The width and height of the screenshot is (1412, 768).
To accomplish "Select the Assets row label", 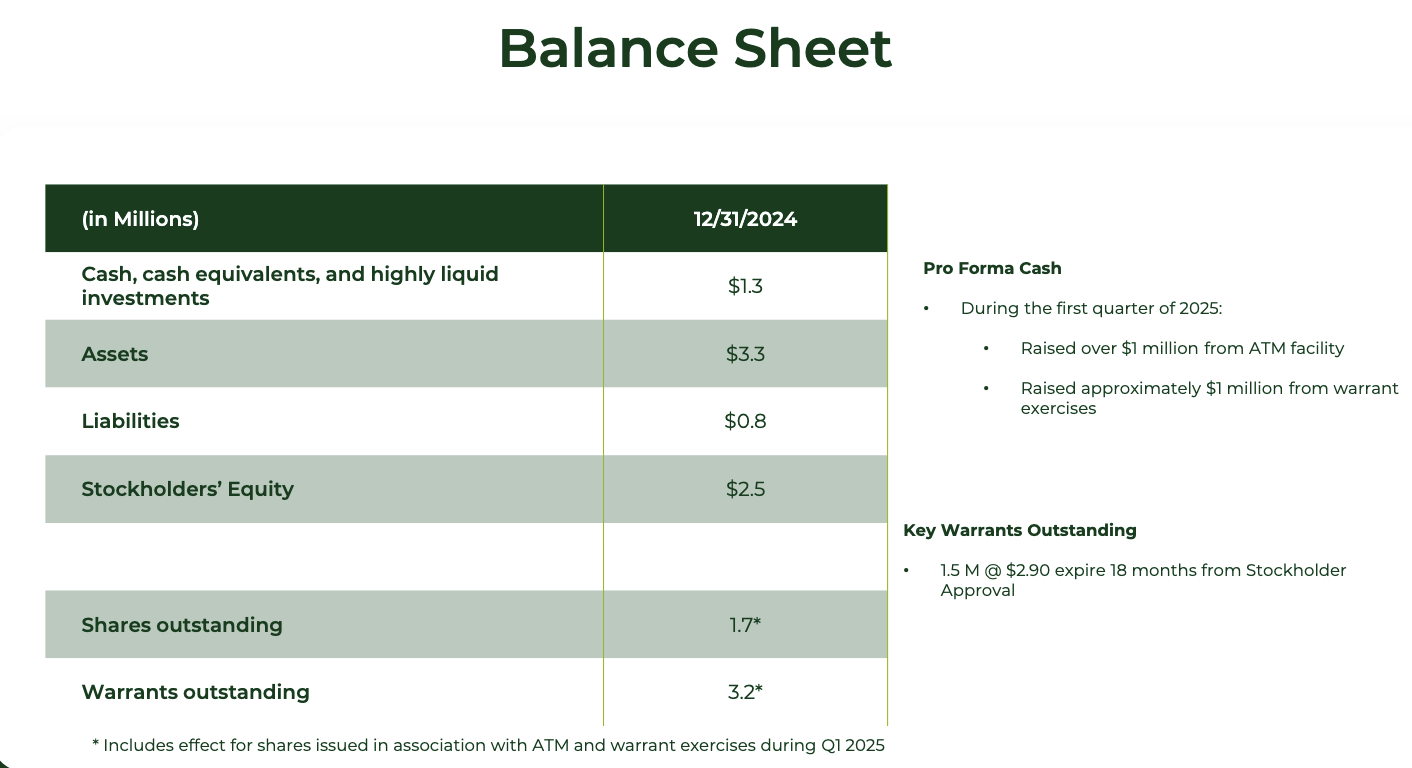I will [115, 354].
